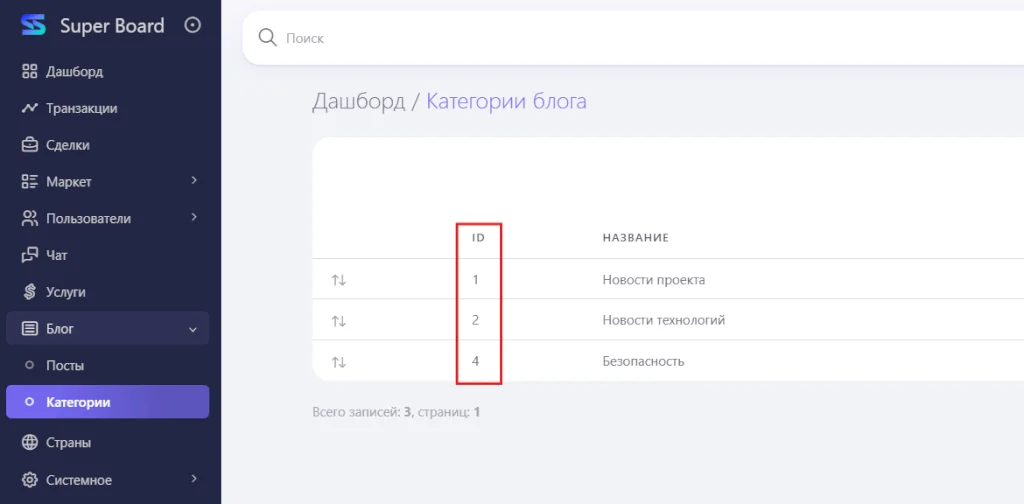Expand the Маркет submenu arrow
This screenshot has height=504, width=1024.
pyautogui.click(x=194, y=181)
